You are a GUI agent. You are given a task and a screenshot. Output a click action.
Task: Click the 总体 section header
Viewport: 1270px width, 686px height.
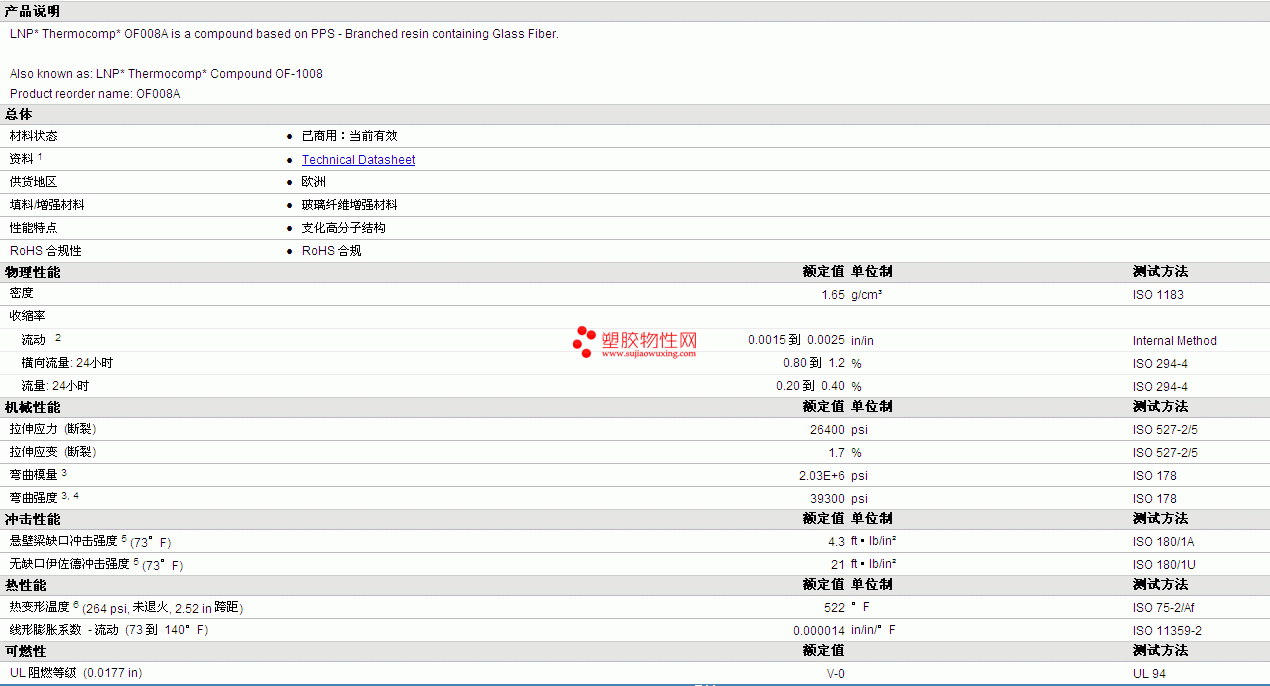(19, 115)
